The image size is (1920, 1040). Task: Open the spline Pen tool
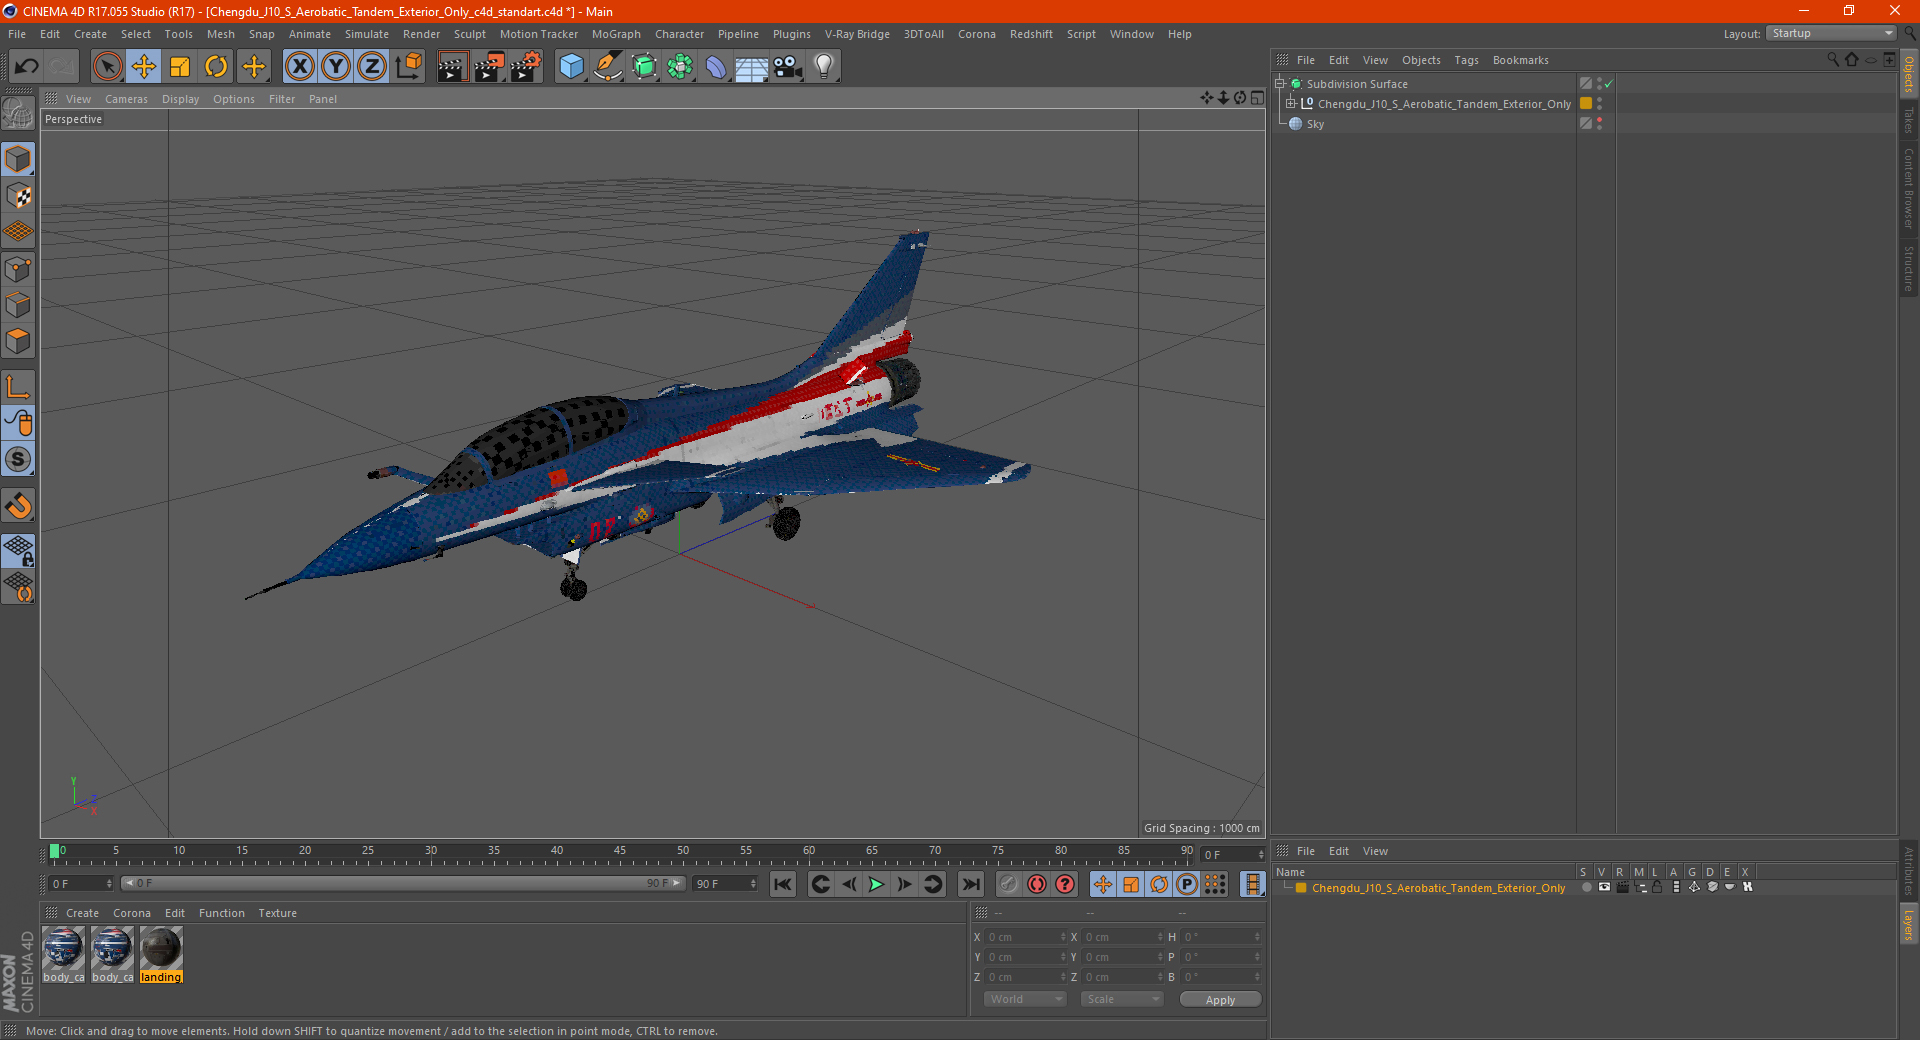click(608, 67)
